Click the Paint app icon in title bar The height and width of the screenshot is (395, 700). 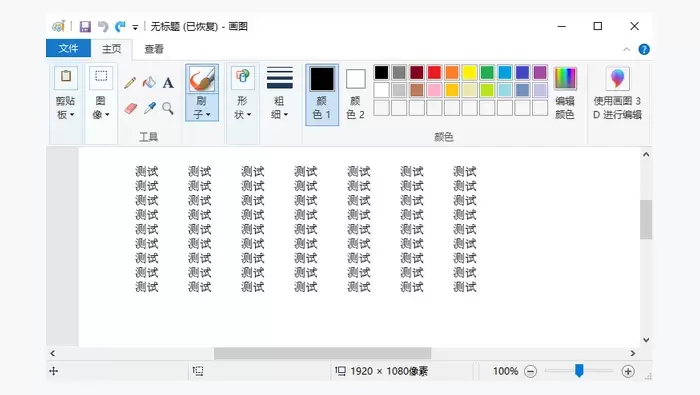point(58,26)
